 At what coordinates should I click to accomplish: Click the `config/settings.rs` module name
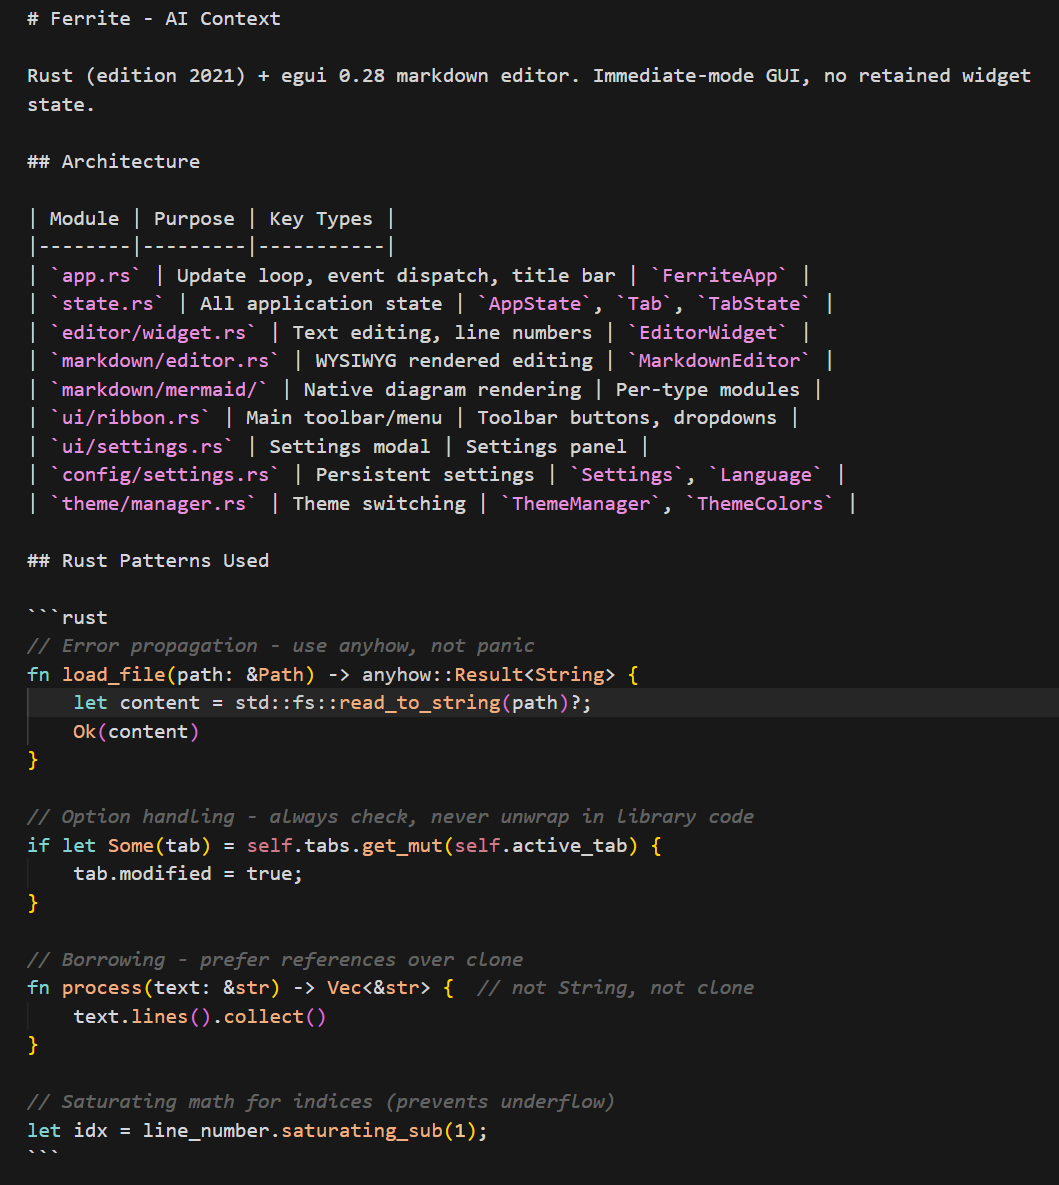[166, 474]
